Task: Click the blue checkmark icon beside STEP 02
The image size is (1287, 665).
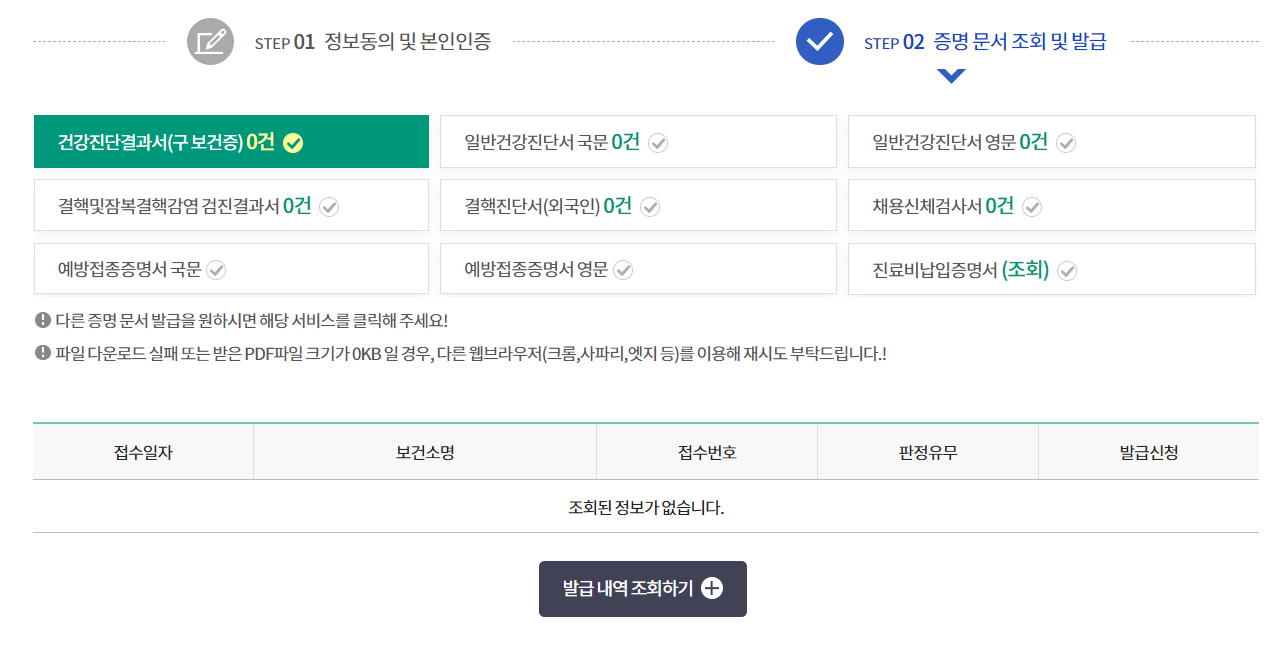Action: [x=819, y=41]
